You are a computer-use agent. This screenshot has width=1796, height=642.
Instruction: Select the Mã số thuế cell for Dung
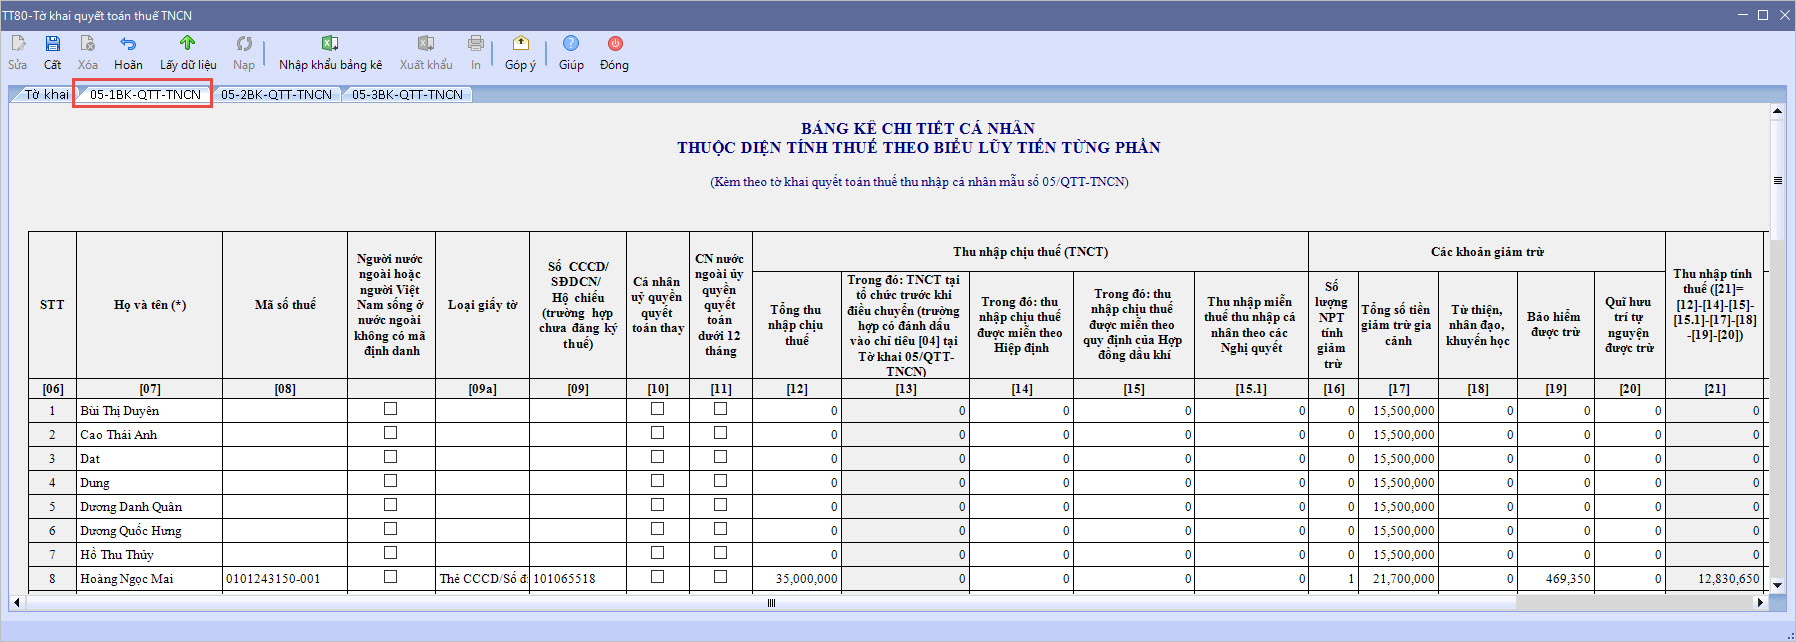[285, 483]
